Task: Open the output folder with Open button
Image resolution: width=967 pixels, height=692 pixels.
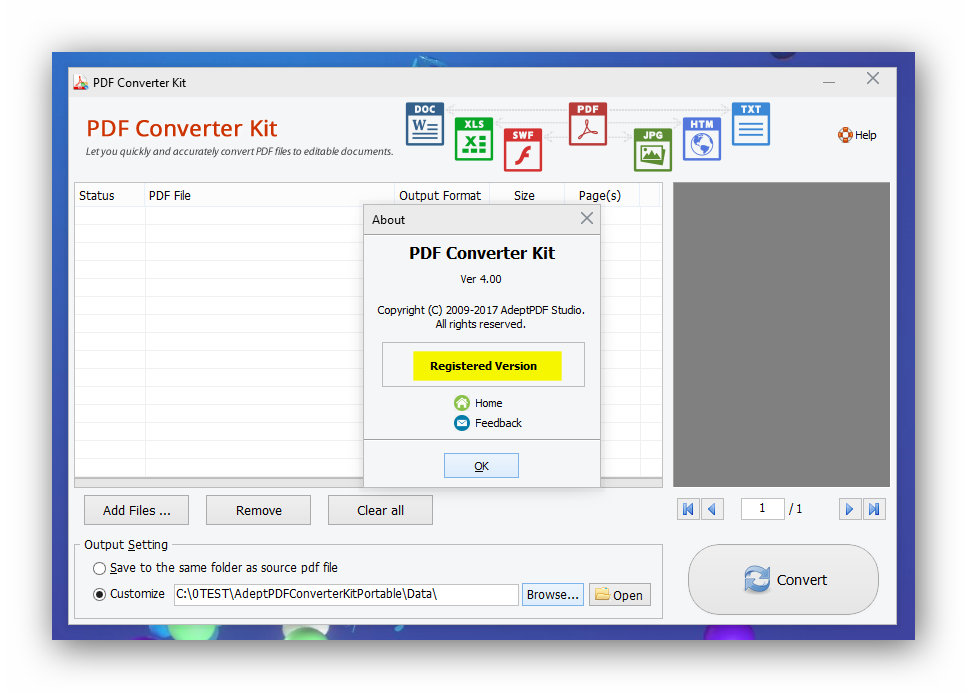Action: click(620, 595)
